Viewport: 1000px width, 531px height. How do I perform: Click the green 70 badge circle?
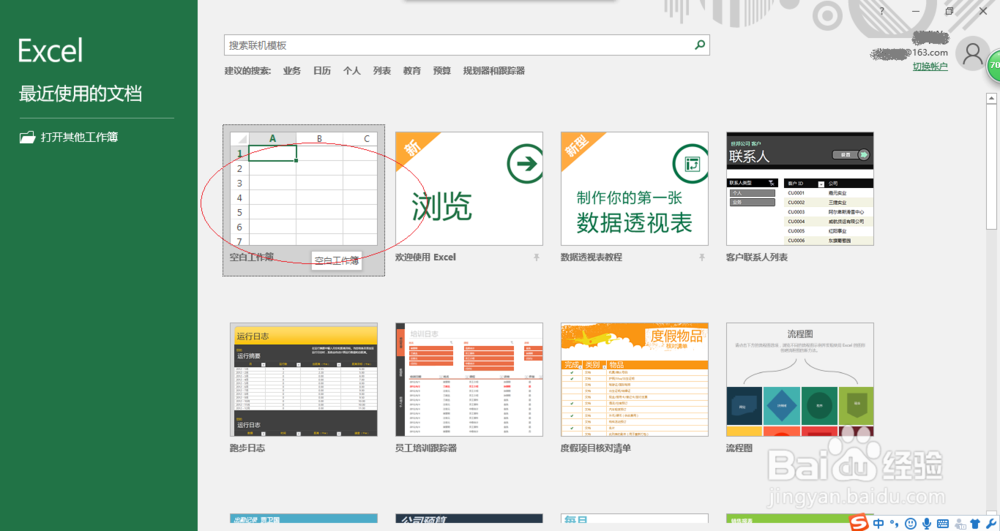994,66
